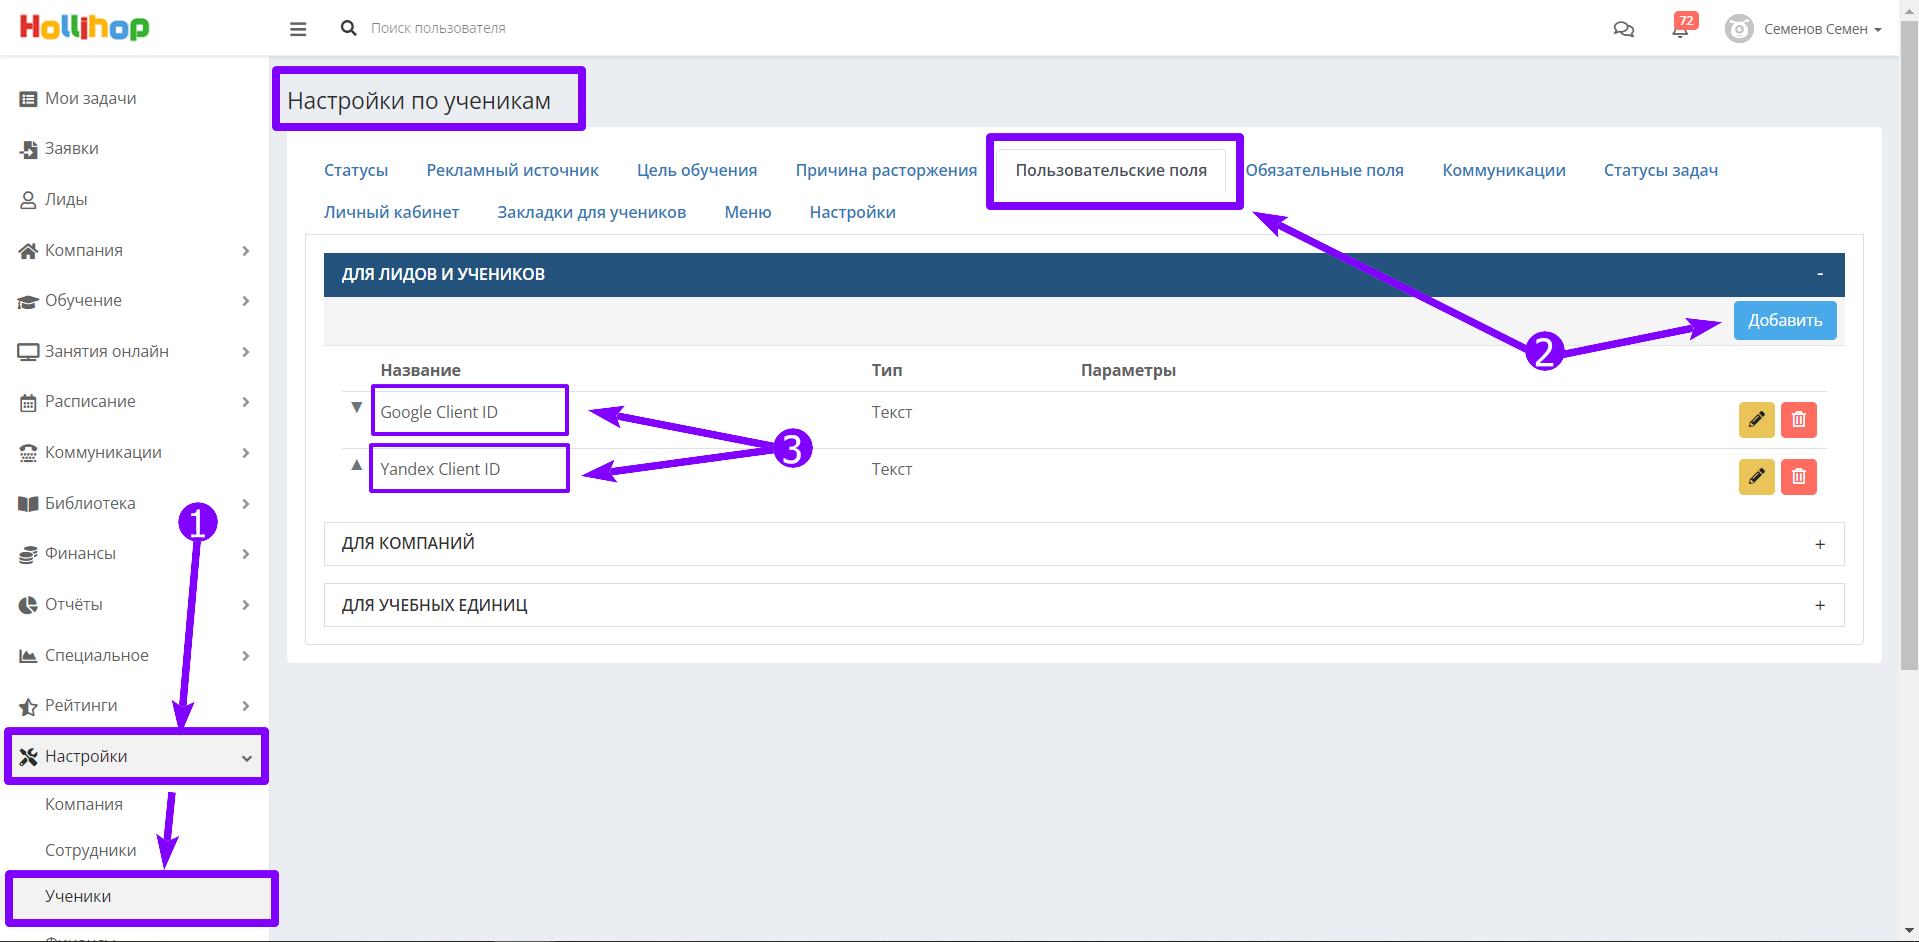This screenshot has width=1919, height=942.
Task: Expand Обучение sidebar section
Action: pos(134,301)
